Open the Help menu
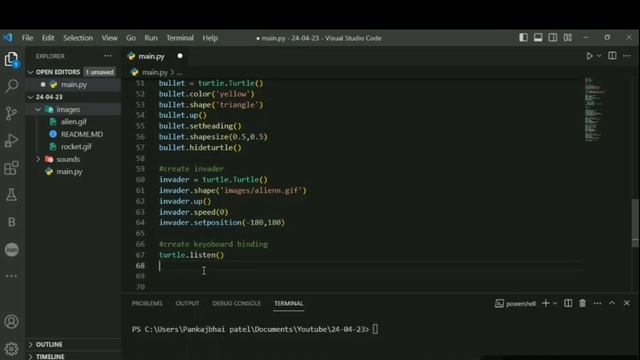This screenshot has height=360, width=640. tap(210, 38)
